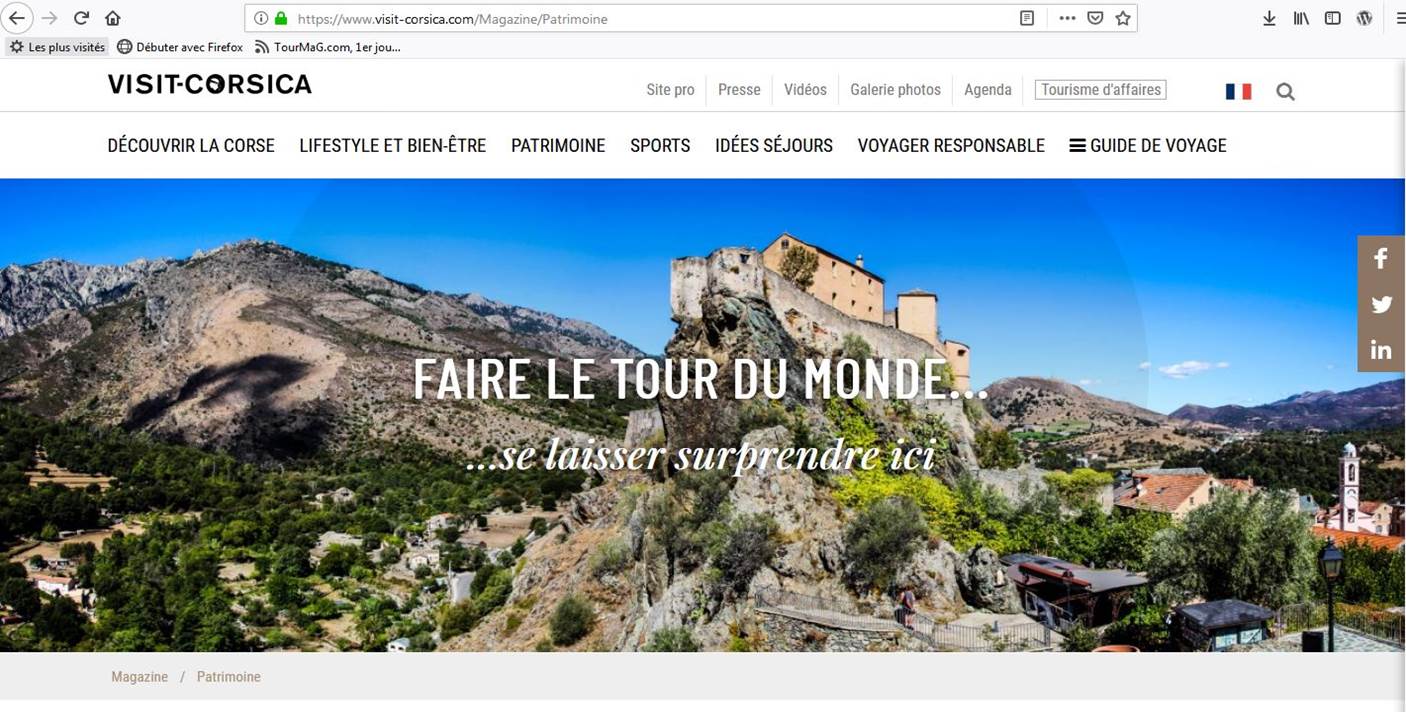Save page to Pocket icon
The image size is (1406, 712).
click(1095, 18)
